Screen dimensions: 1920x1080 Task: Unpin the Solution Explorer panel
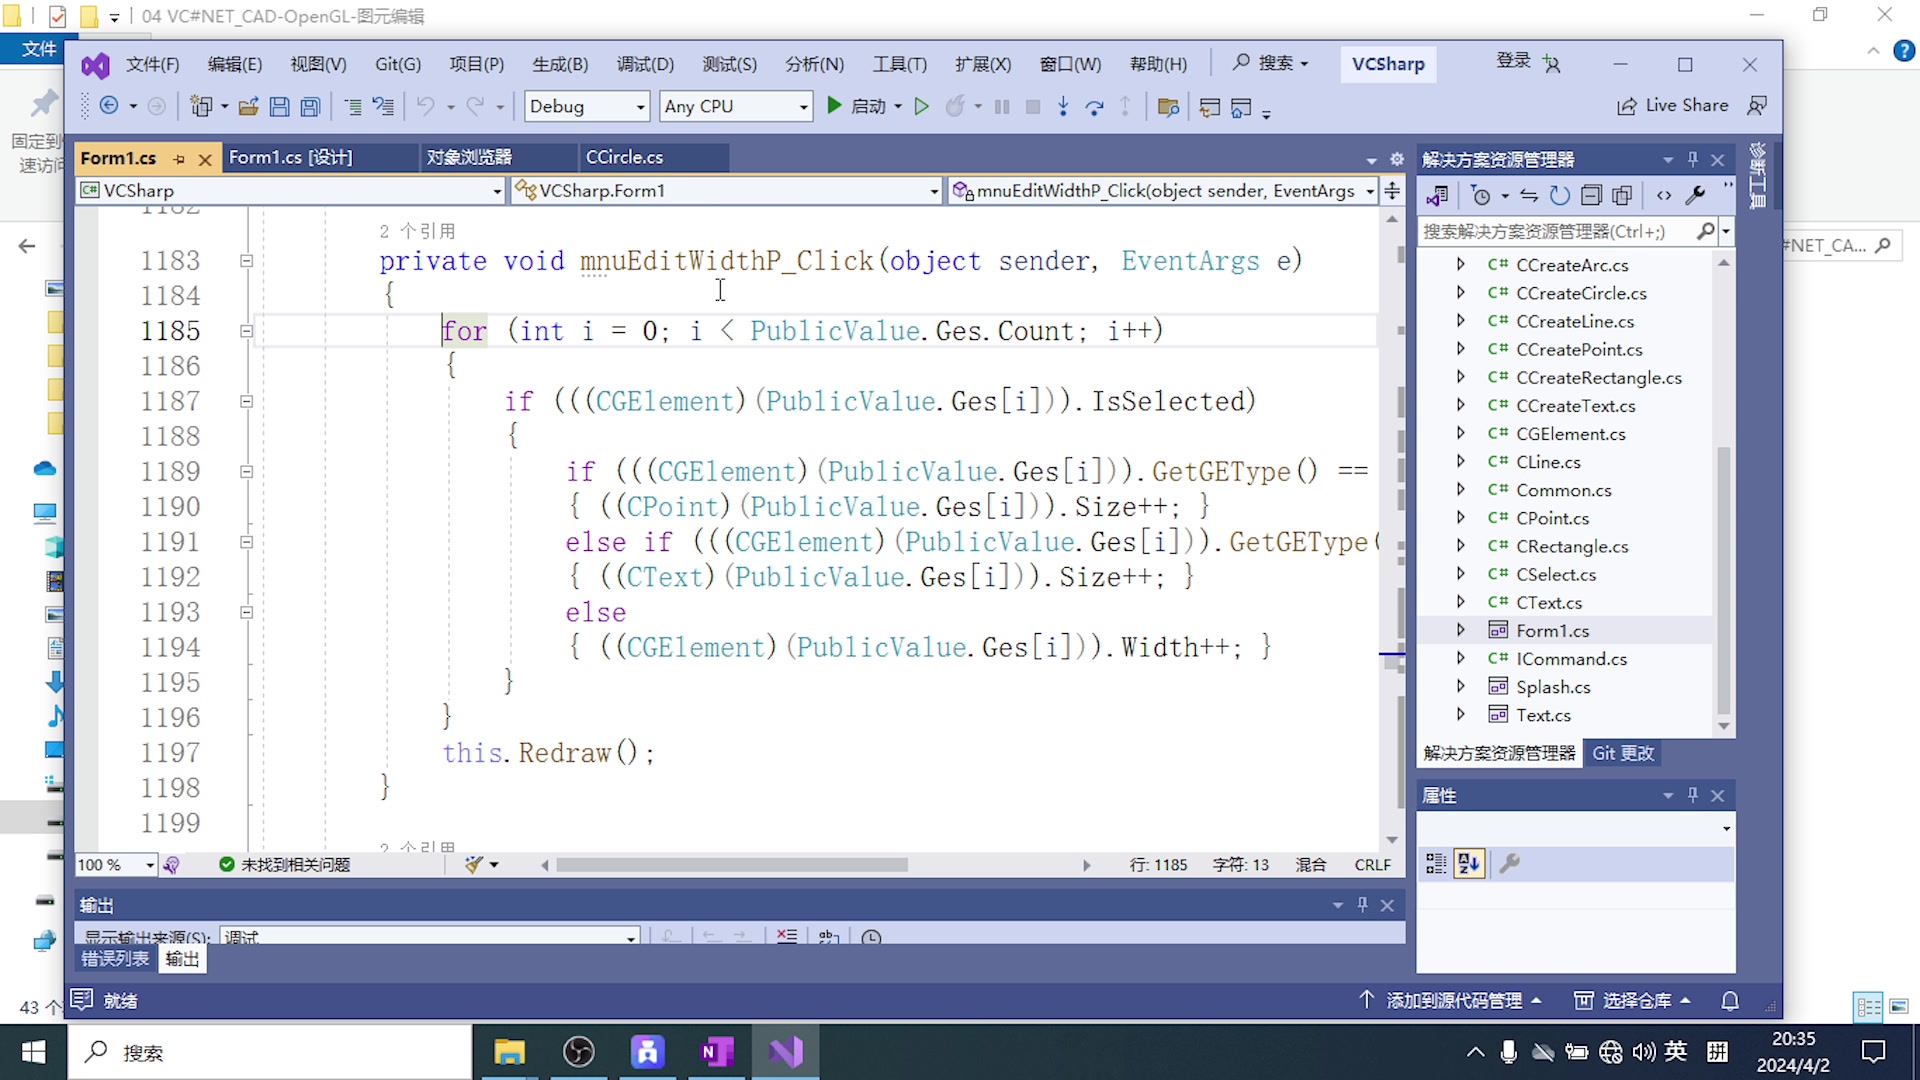(x=1691, y=159)
